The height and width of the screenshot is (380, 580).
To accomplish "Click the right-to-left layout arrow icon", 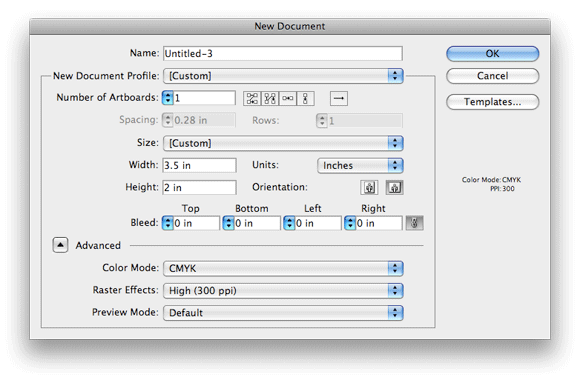I will (338, 98).
